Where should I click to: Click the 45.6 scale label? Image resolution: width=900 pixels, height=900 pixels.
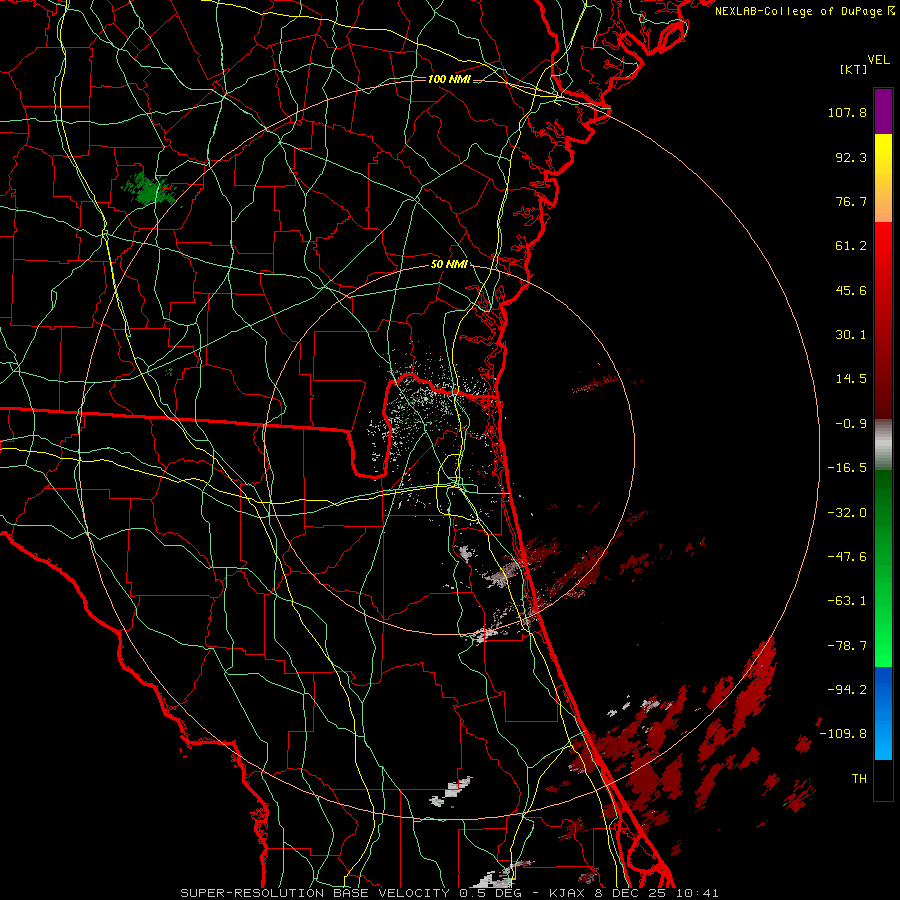coord(851,290)
